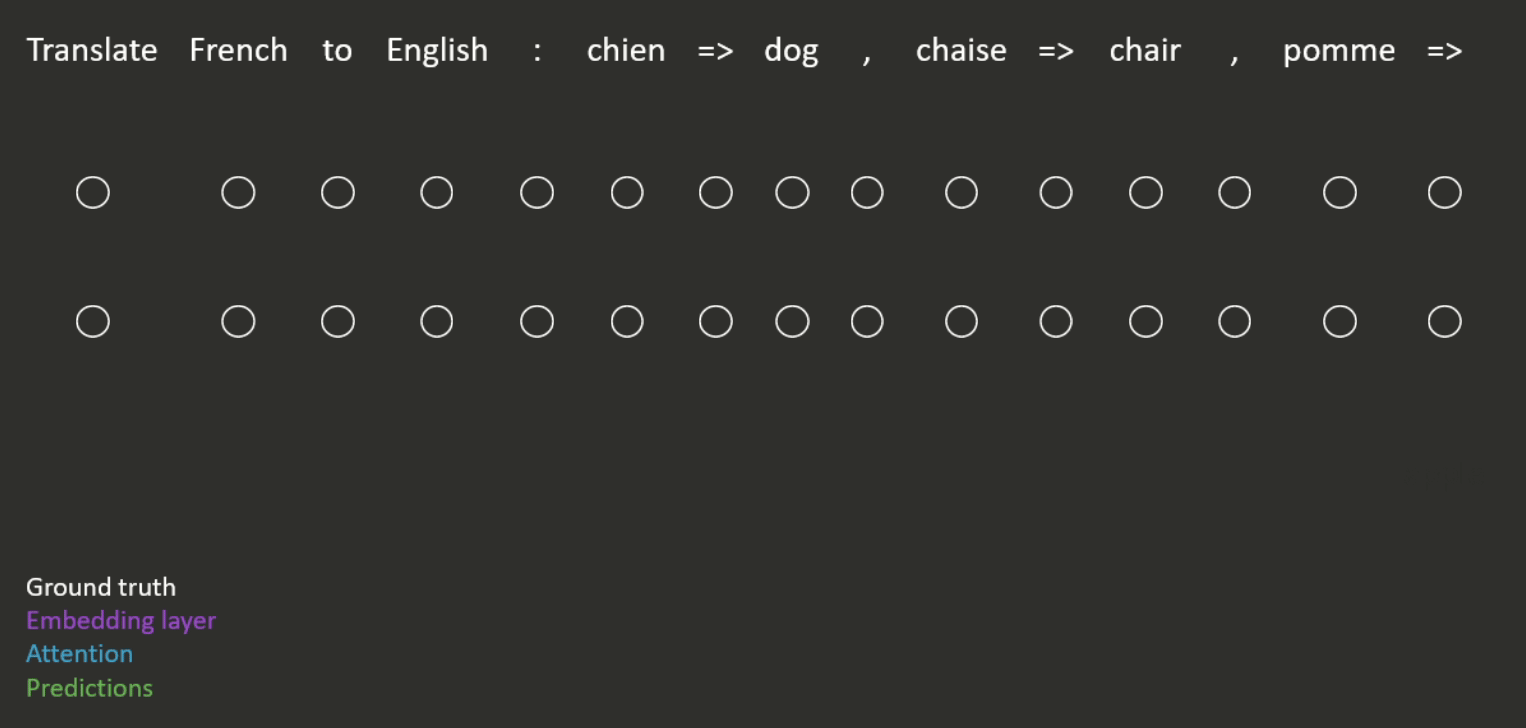
Task: Select the blue "Attention" legend label
Action: (79, 654)
